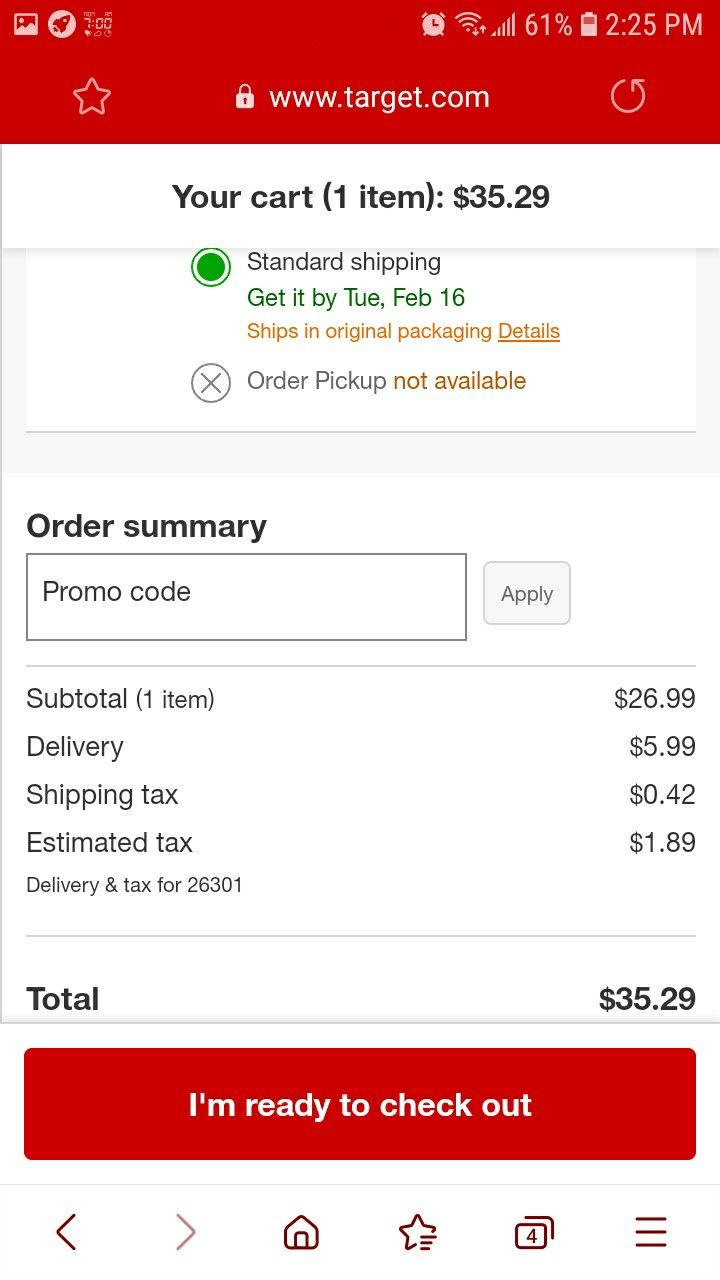
Task: Apply the promo code
Action: 527,594
